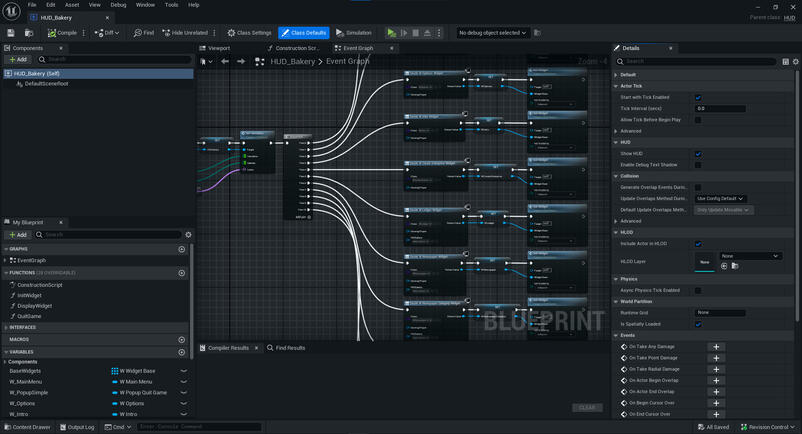802x434 pixels.
Task: Enable Debug Text Shadow checkbox
Action: click(698, 165)
